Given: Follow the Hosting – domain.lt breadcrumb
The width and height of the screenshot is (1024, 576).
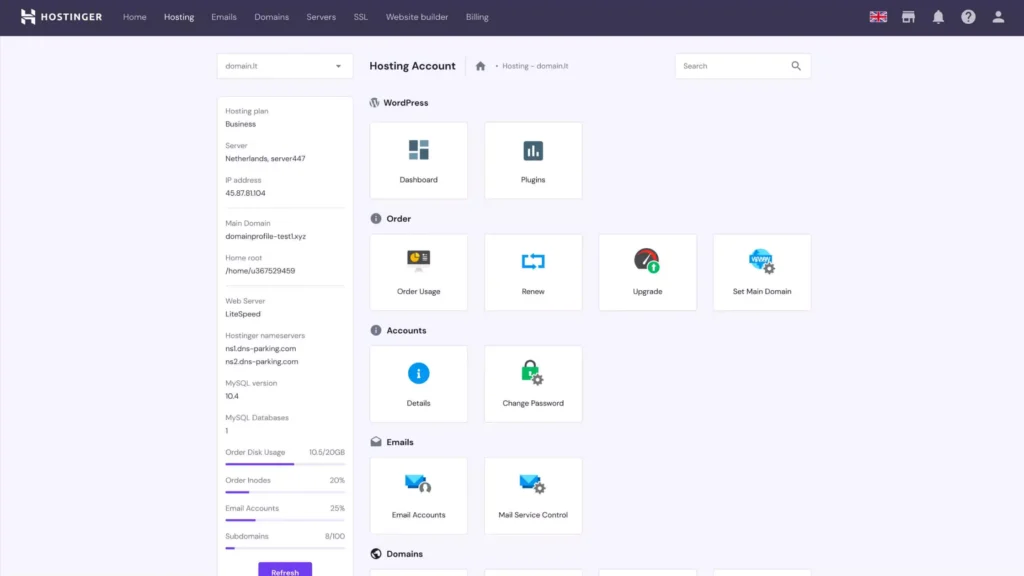Looking at the screenshot, I should click(x=535, y=66).
